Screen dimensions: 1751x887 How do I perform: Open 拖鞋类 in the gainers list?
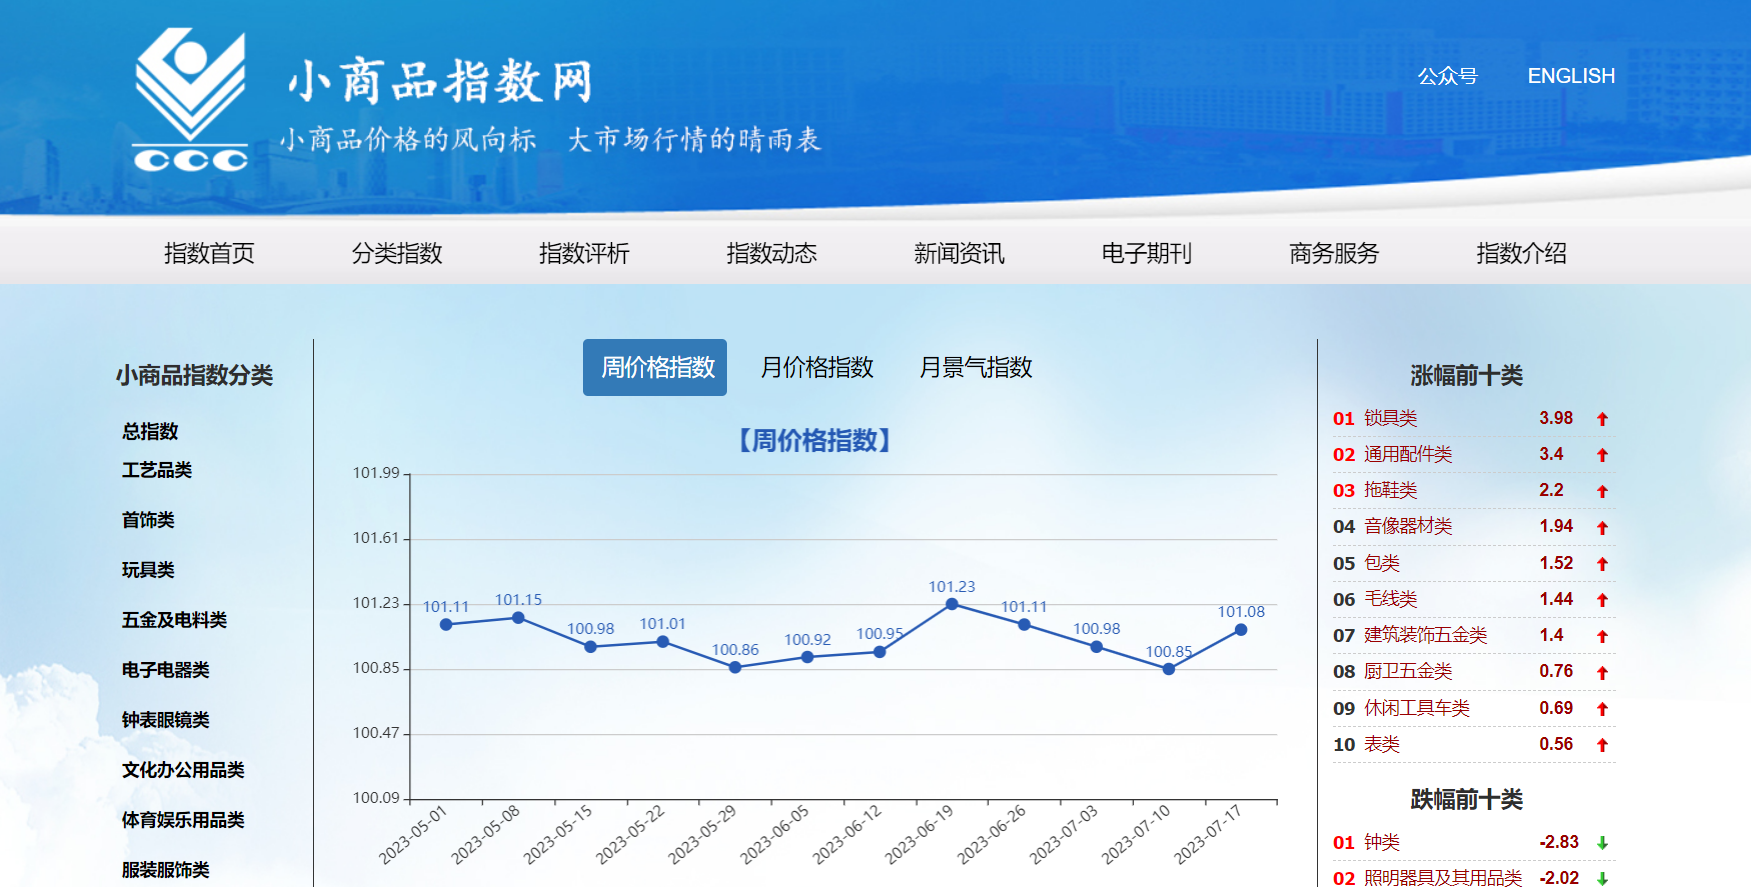coord(1391,490)
